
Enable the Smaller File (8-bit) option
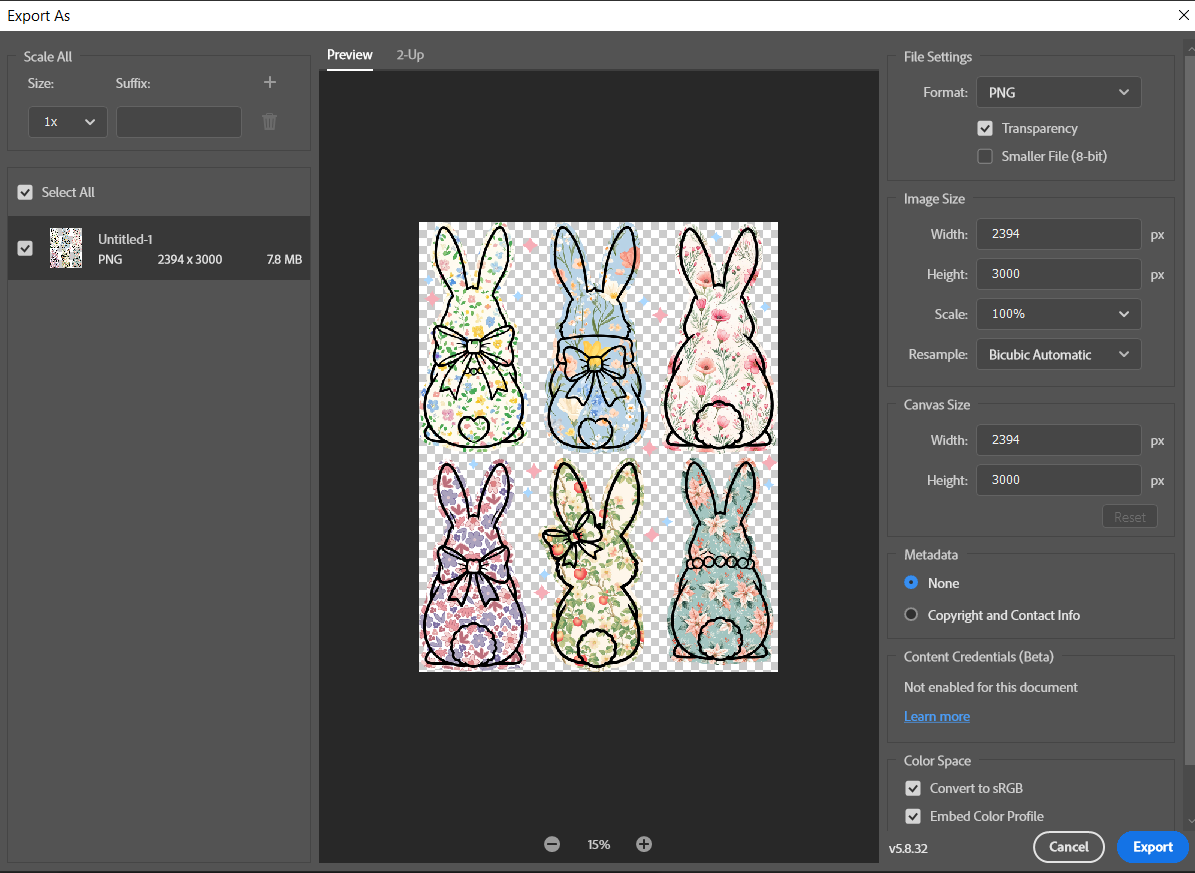point(985,157)
